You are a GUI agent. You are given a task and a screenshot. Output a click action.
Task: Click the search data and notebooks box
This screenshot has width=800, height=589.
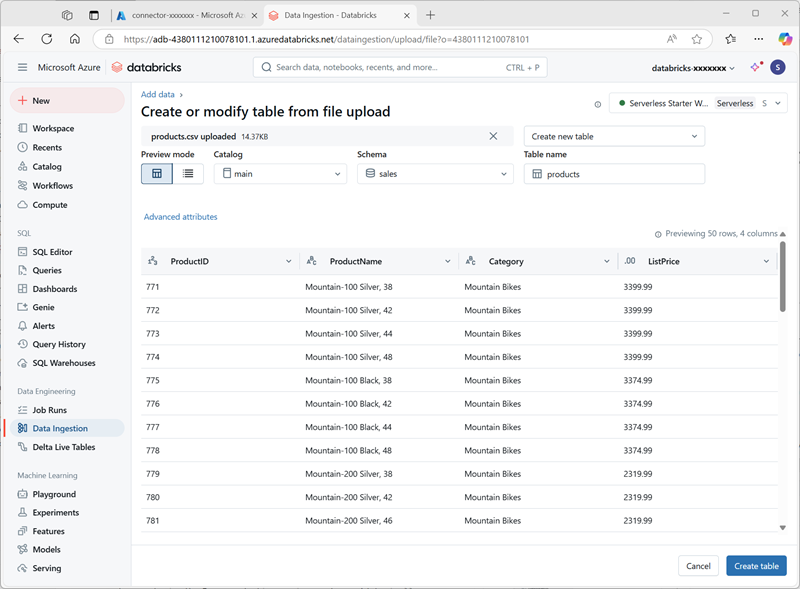tap(400, 67)
